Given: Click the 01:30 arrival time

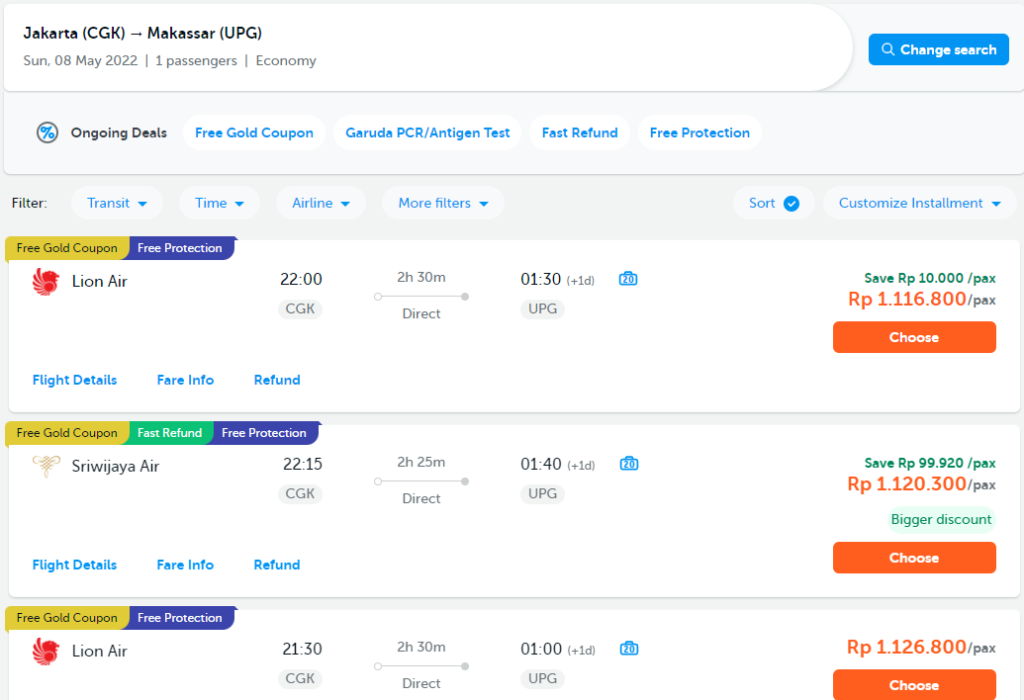Looking at the screenshot, I should point(541,279).
